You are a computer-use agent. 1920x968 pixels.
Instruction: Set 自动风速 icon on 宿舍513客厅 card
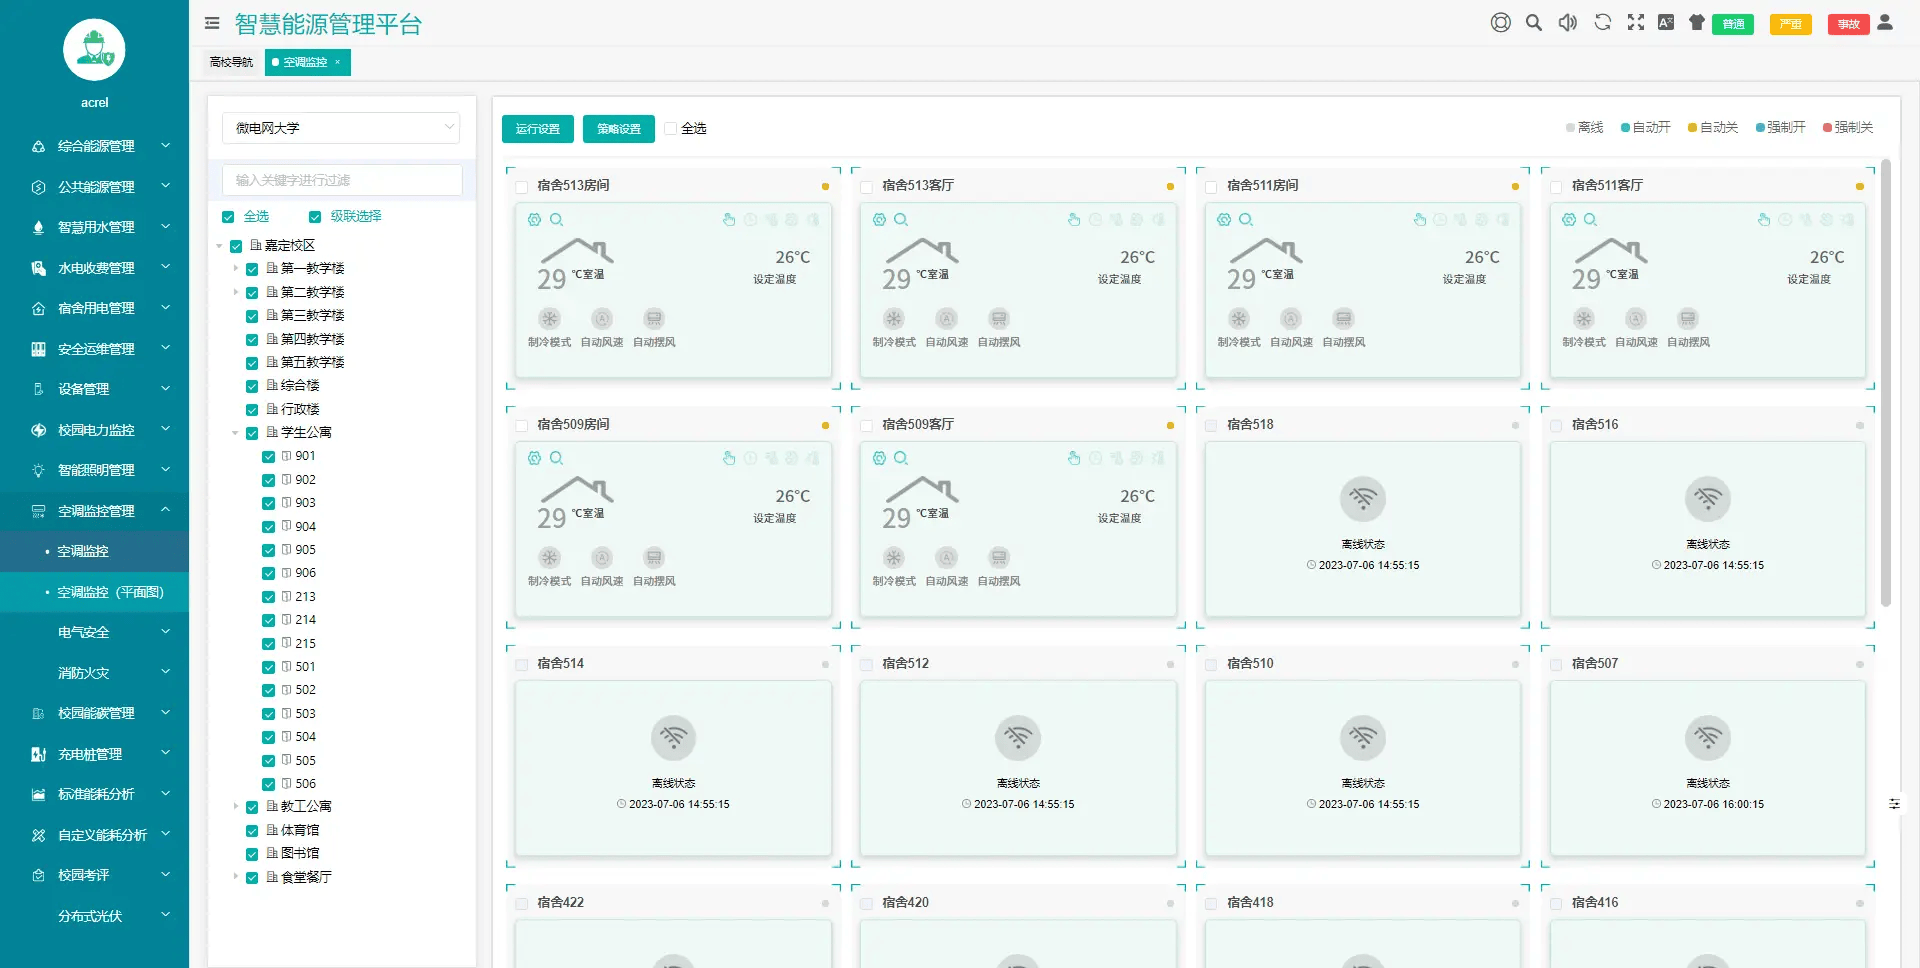click(x=946, y=319)
